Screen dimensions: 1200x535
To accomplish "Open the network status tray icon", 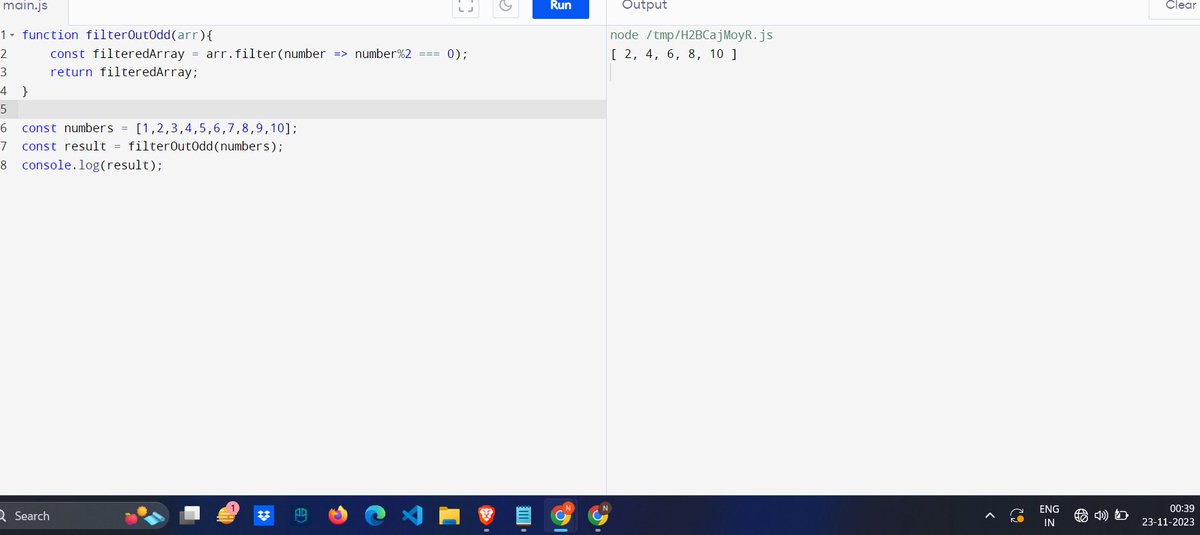I will click(1081, 516).
